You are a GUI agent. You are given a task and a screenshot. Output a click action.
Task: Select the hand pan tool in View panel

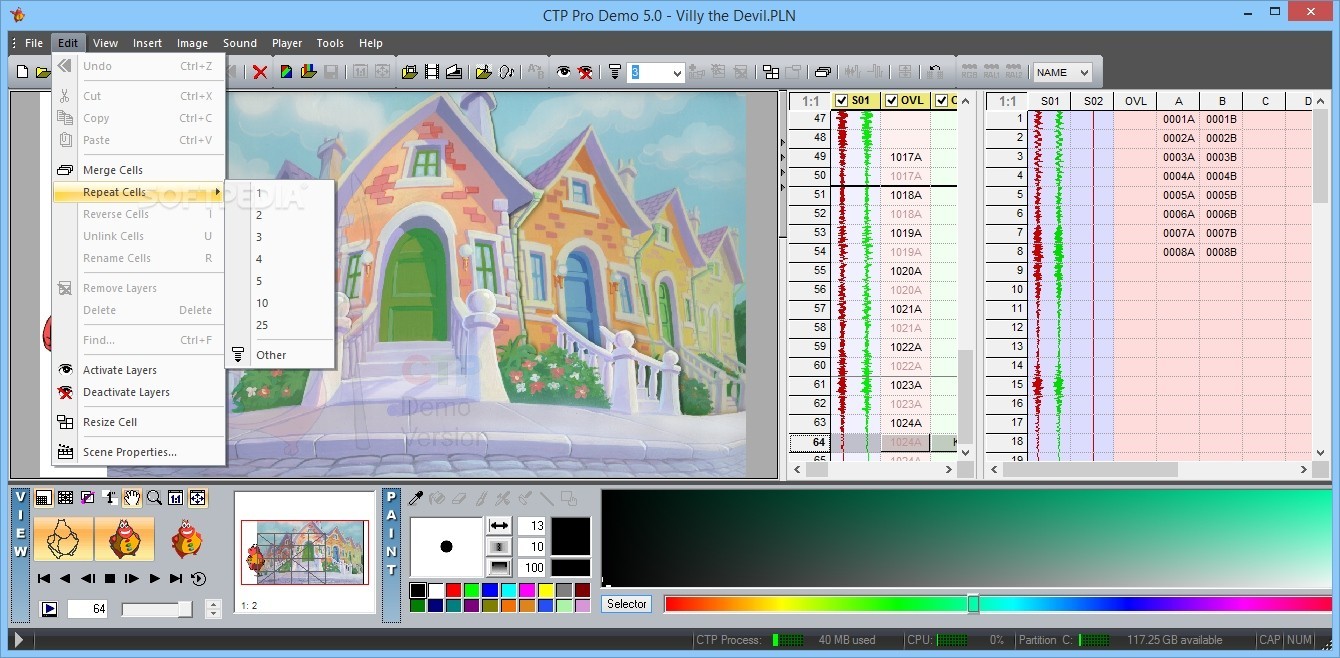pos(132,497)
